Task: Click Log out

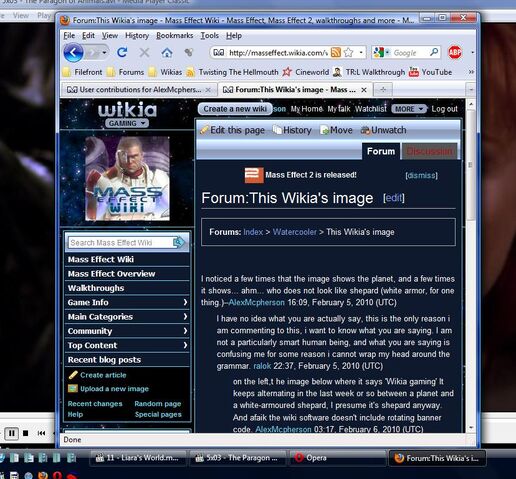Action: point(444,109)
